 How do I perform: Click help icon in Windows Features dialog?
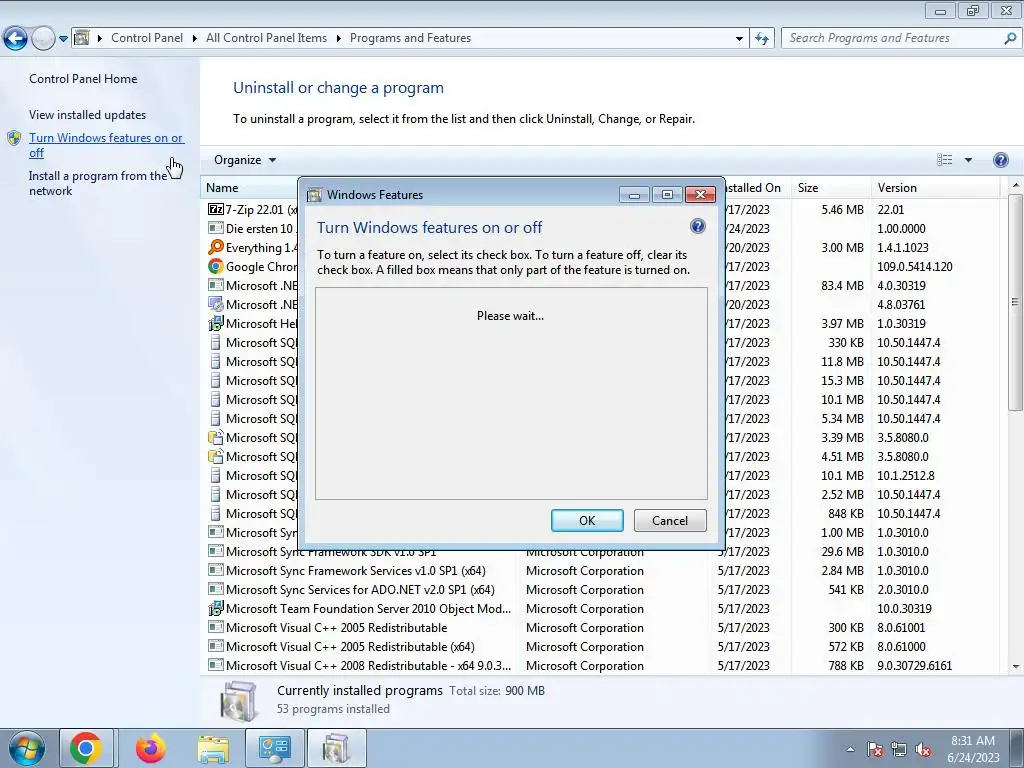(x=697, y=227)
